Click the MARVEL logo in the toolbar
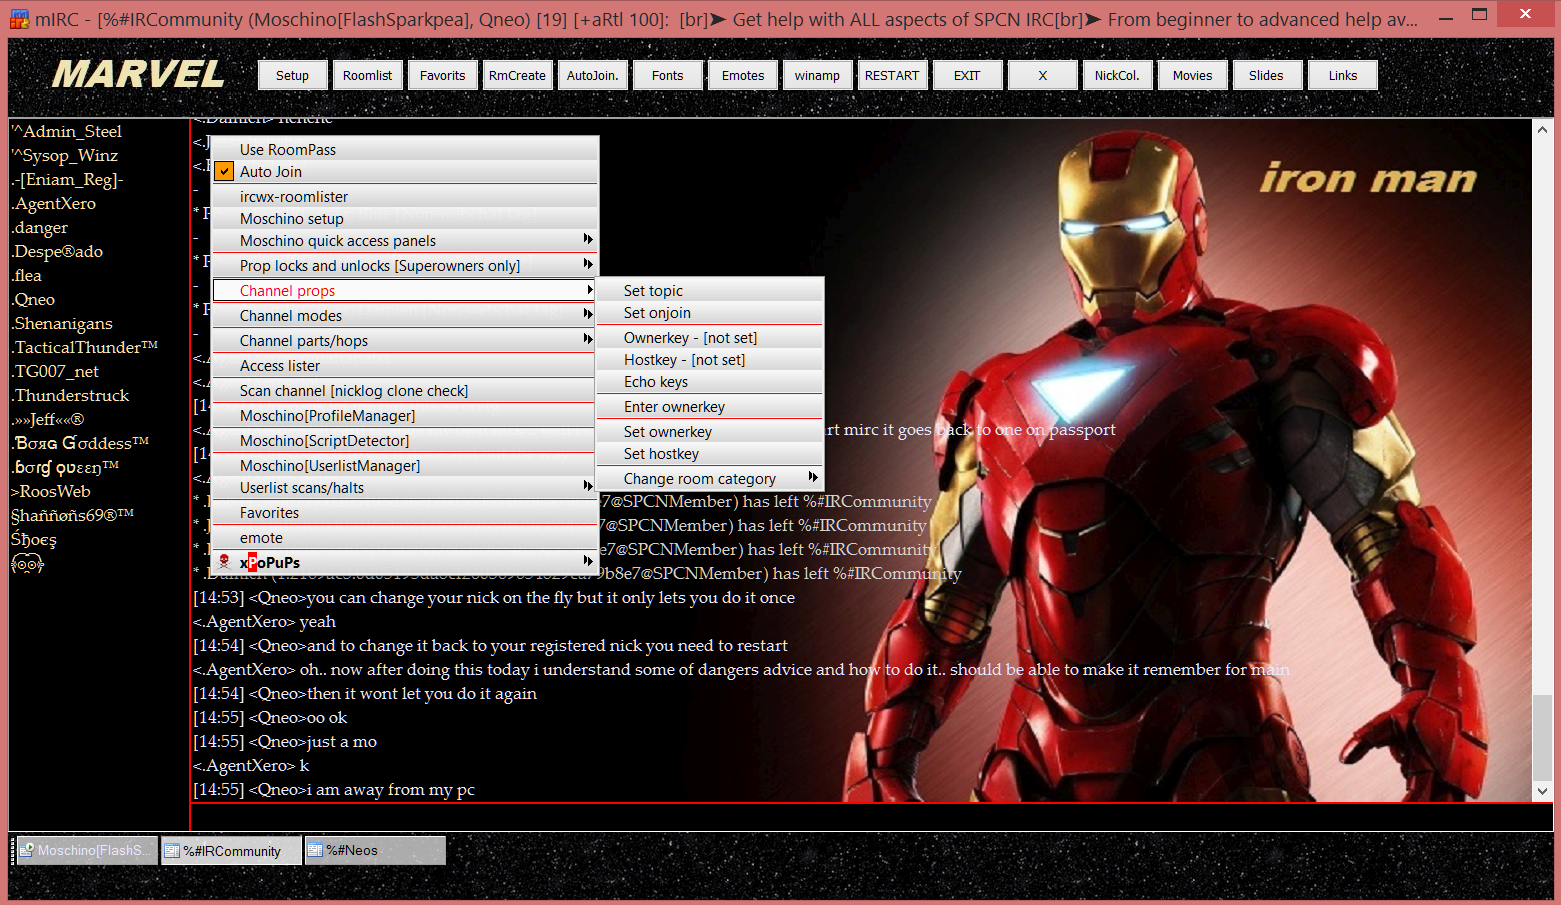 point(138,75)
